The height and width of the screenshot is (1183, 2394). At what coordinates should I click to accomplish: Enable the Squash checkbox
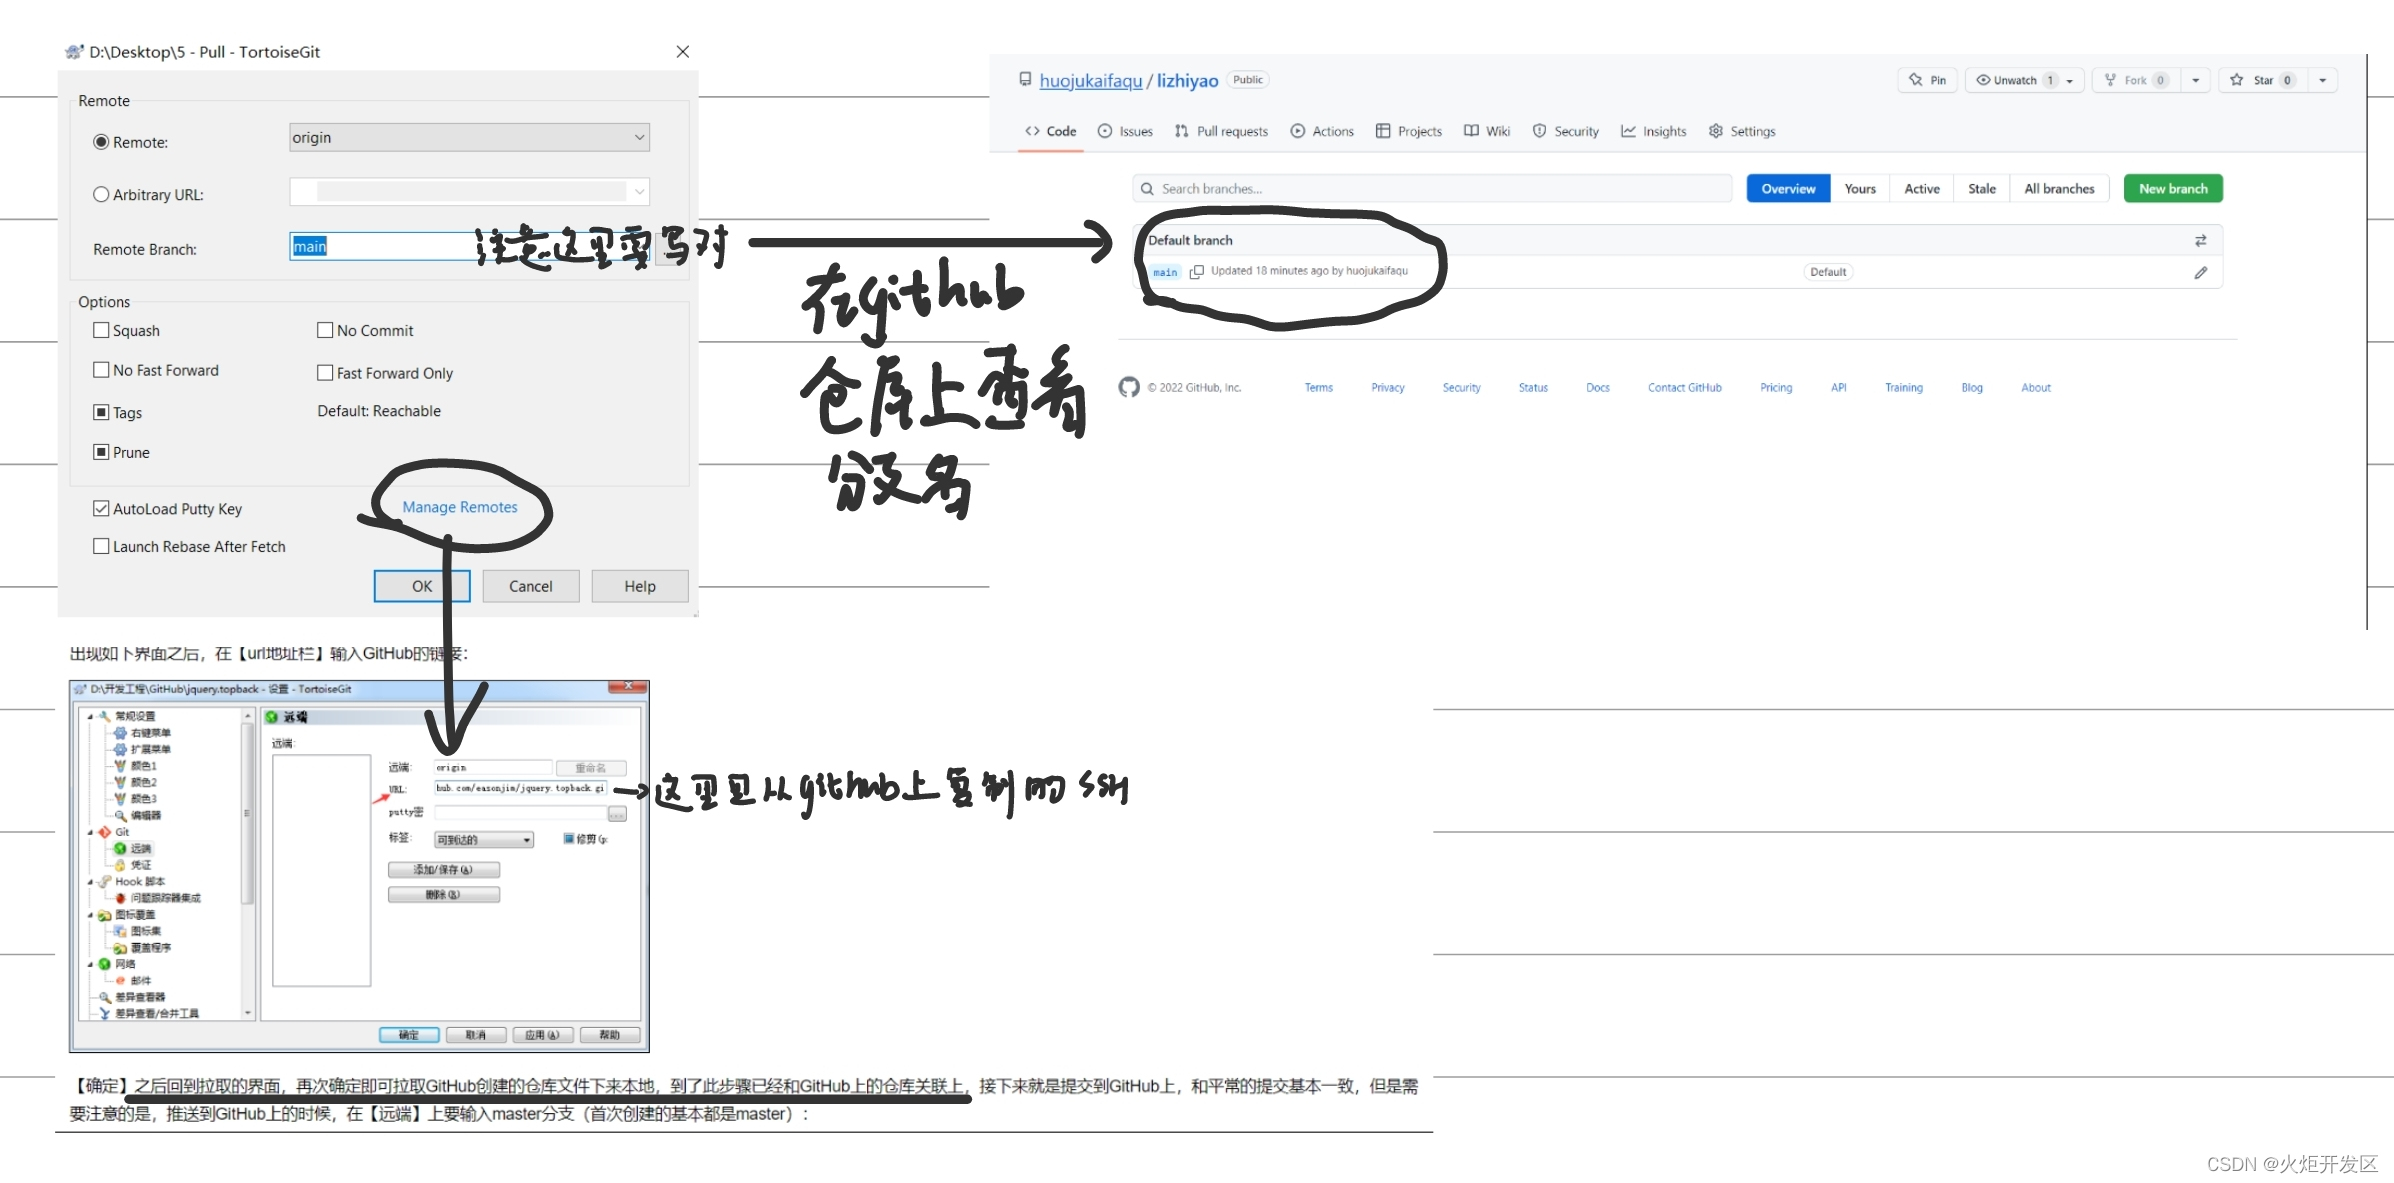point(101,330)
